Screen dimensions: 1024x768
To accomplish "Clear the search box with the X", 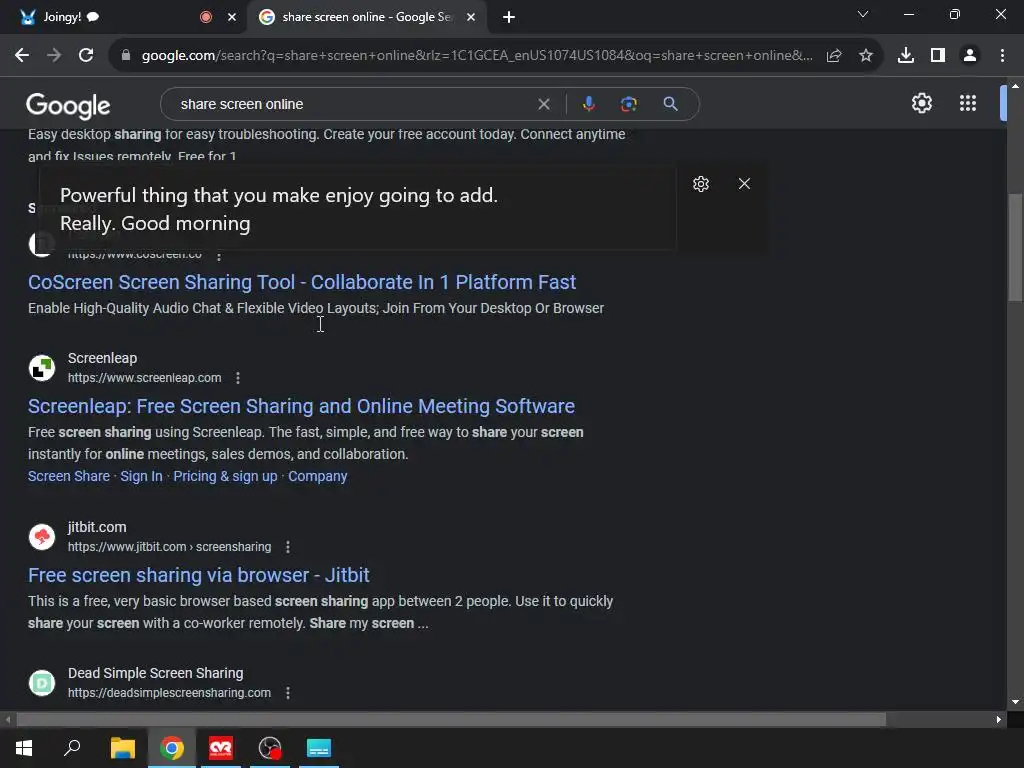I will tap(543, 104).
